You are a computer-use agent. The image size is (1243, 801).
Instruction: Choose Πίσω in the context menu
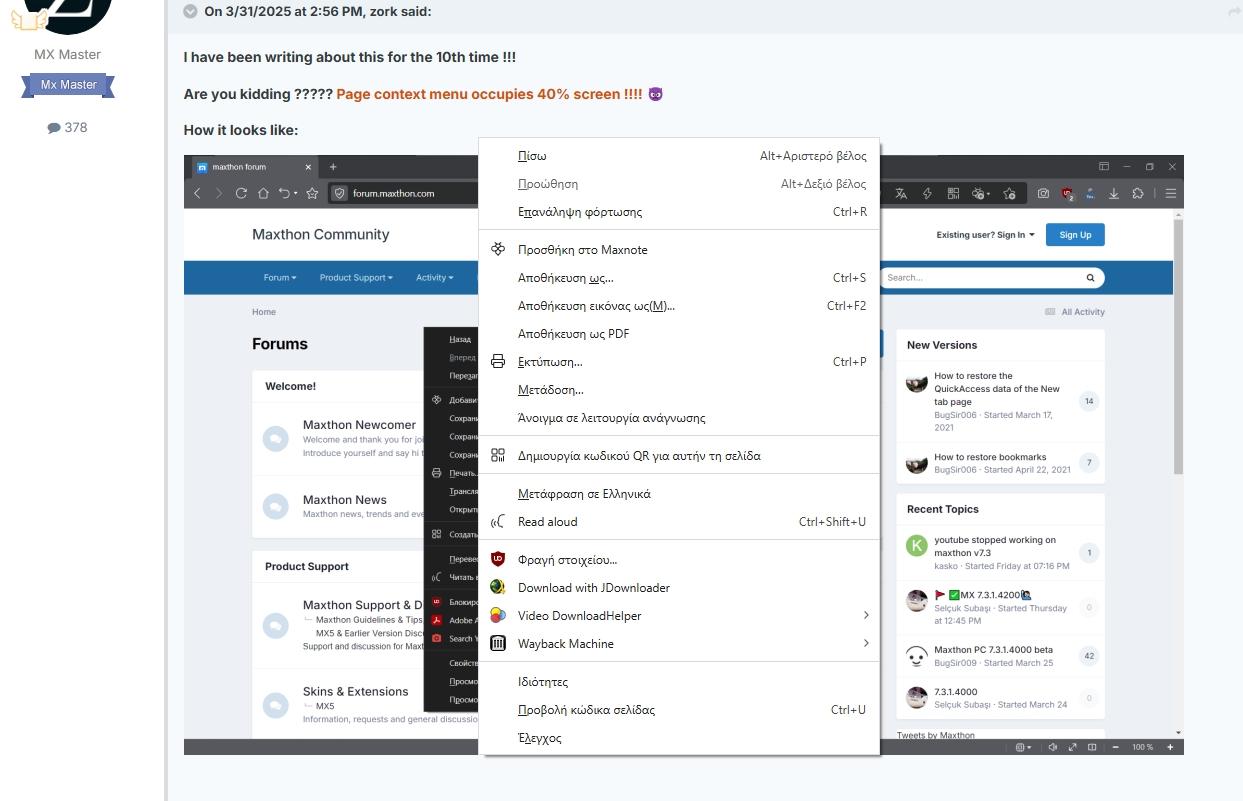(x=680, y=156)
